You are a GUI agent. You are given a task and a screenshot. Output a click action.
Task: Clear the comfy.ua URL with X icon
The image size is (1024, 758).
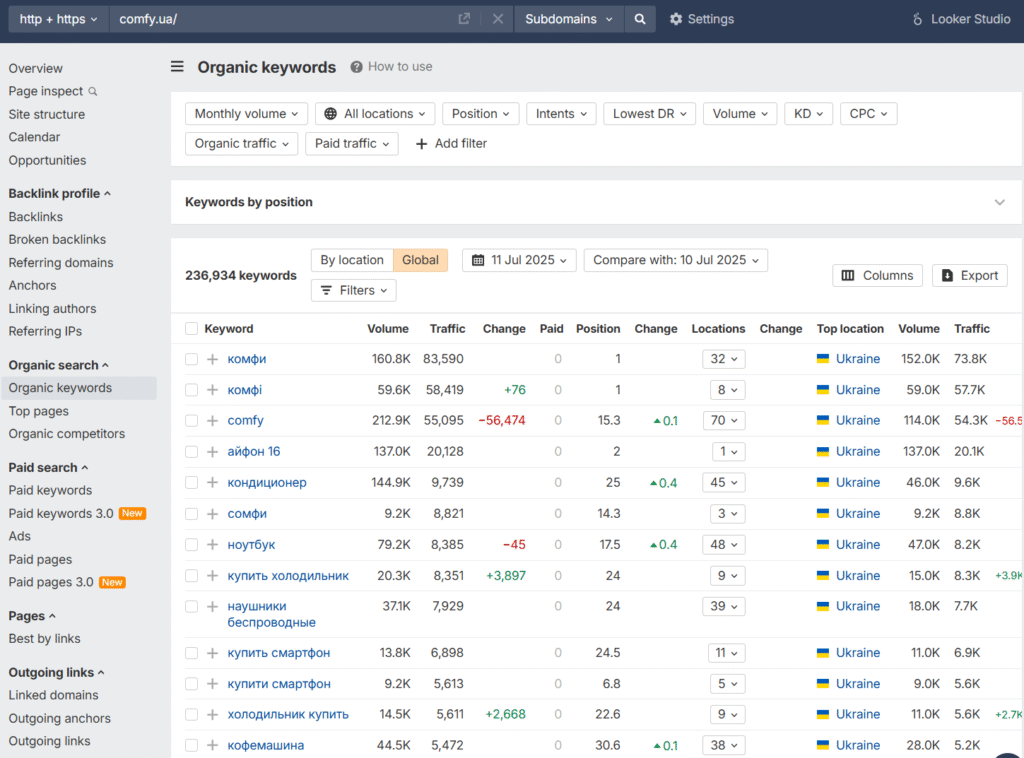pos(497,19)
